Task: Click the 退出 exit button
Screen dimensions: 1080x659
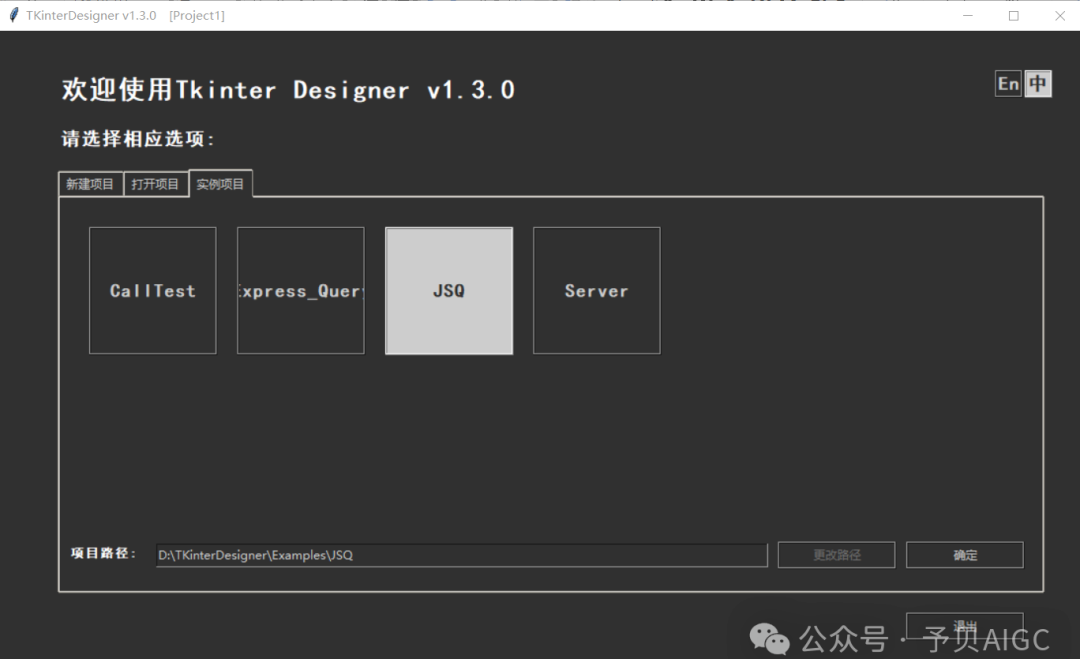Action: click(965, 626)
